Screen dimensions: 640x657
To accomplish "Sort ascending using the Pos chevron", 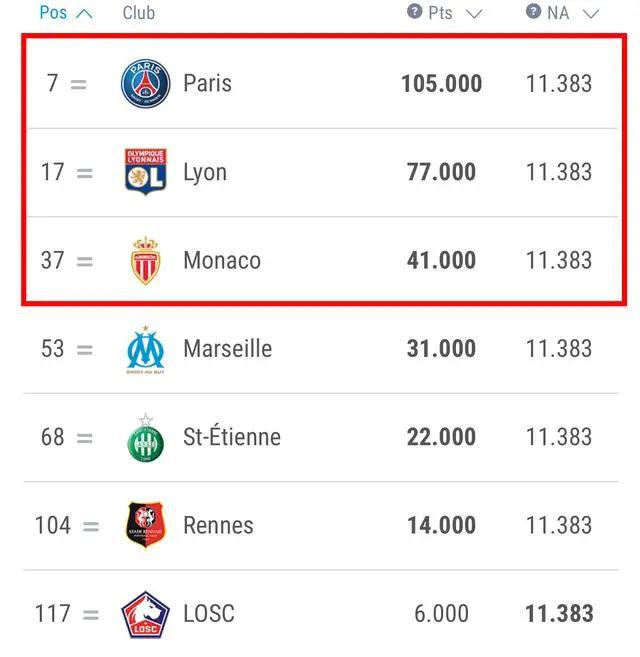I will (x=84, y=14).
